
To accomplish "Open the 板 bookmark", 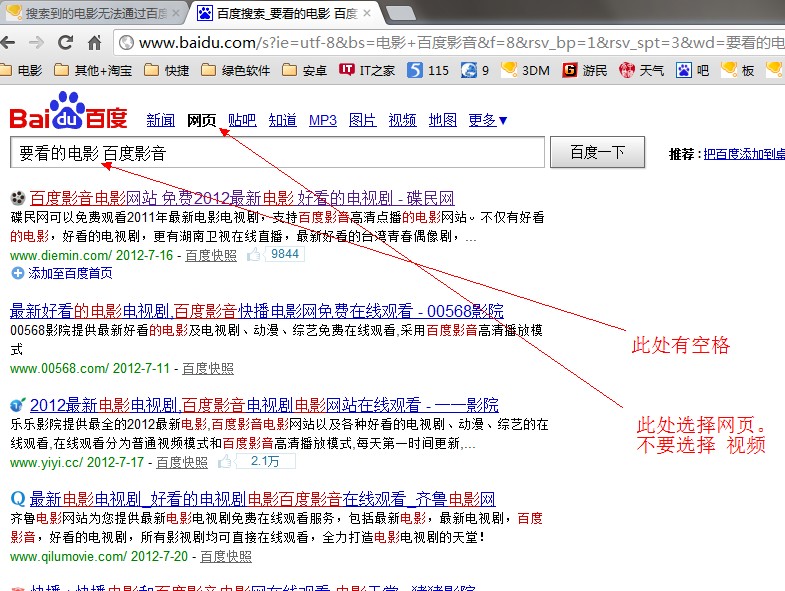I will pos(737,70).
